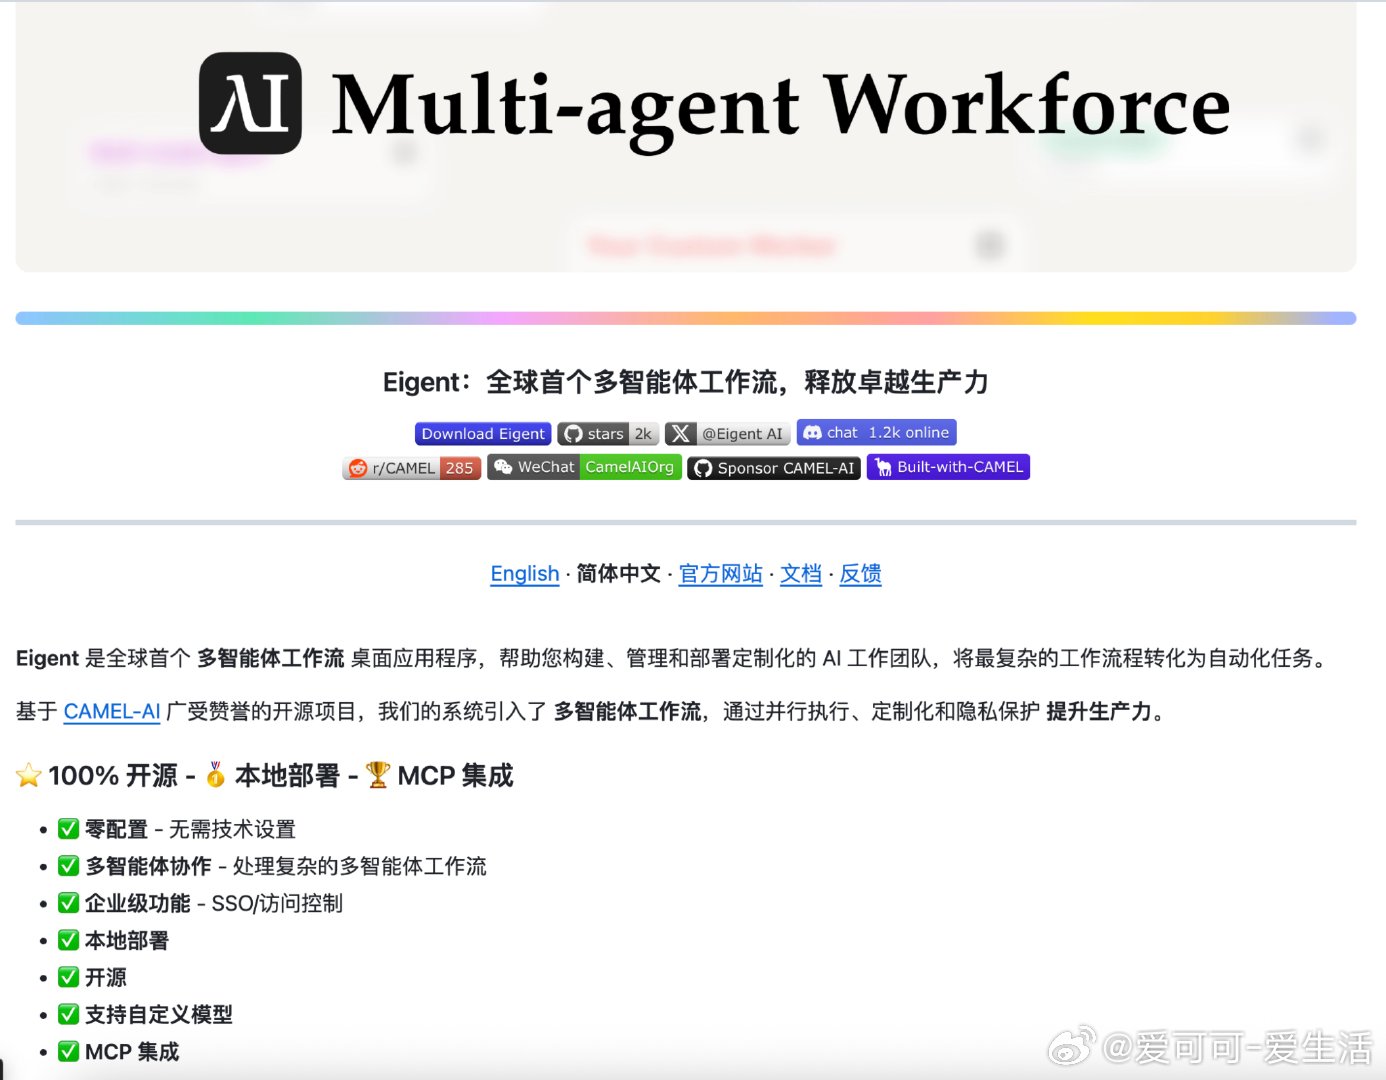Open the 官方网站 link

(720, 574)
